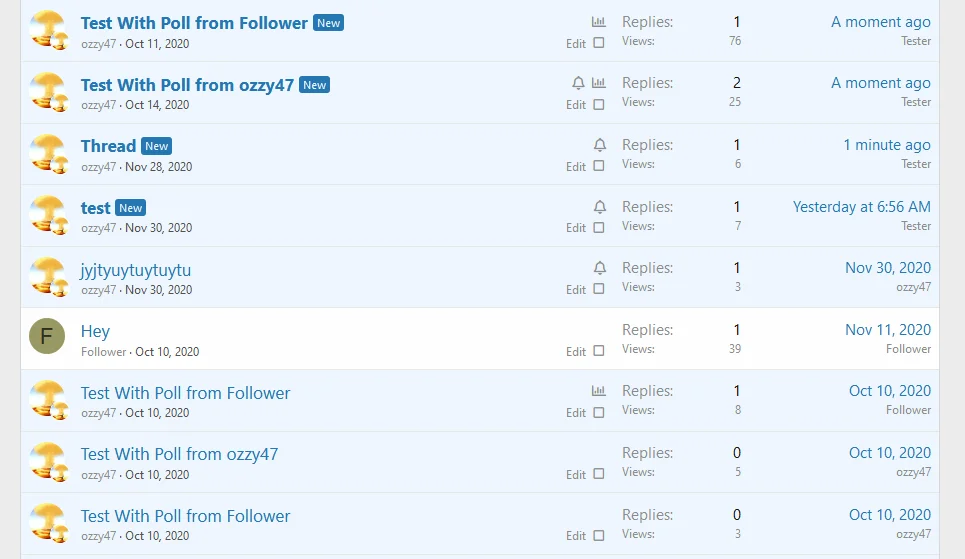Select checkbox on 'jyjtyuytuytuytu' thread row
Image resolution: width=965 pixels, height=559 pixels.
(599, 289)
